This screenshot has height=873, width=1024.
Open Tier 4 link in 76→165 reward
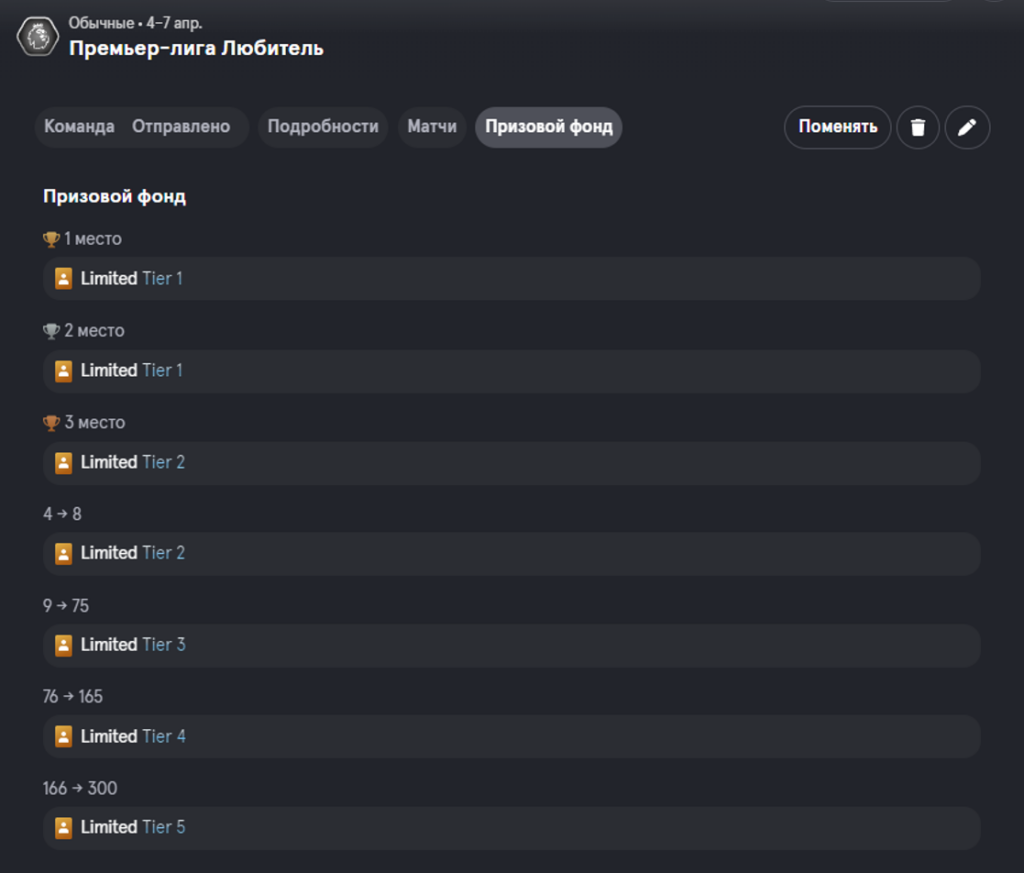(x=164, y=736)
